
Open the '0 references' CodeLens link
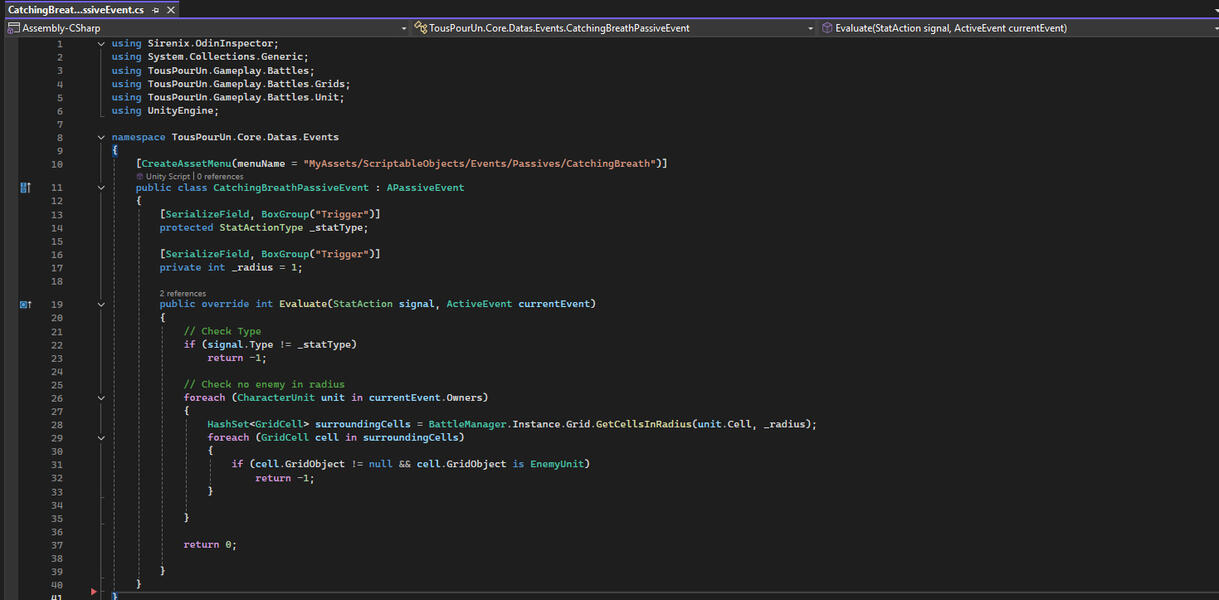click(220, 176)
